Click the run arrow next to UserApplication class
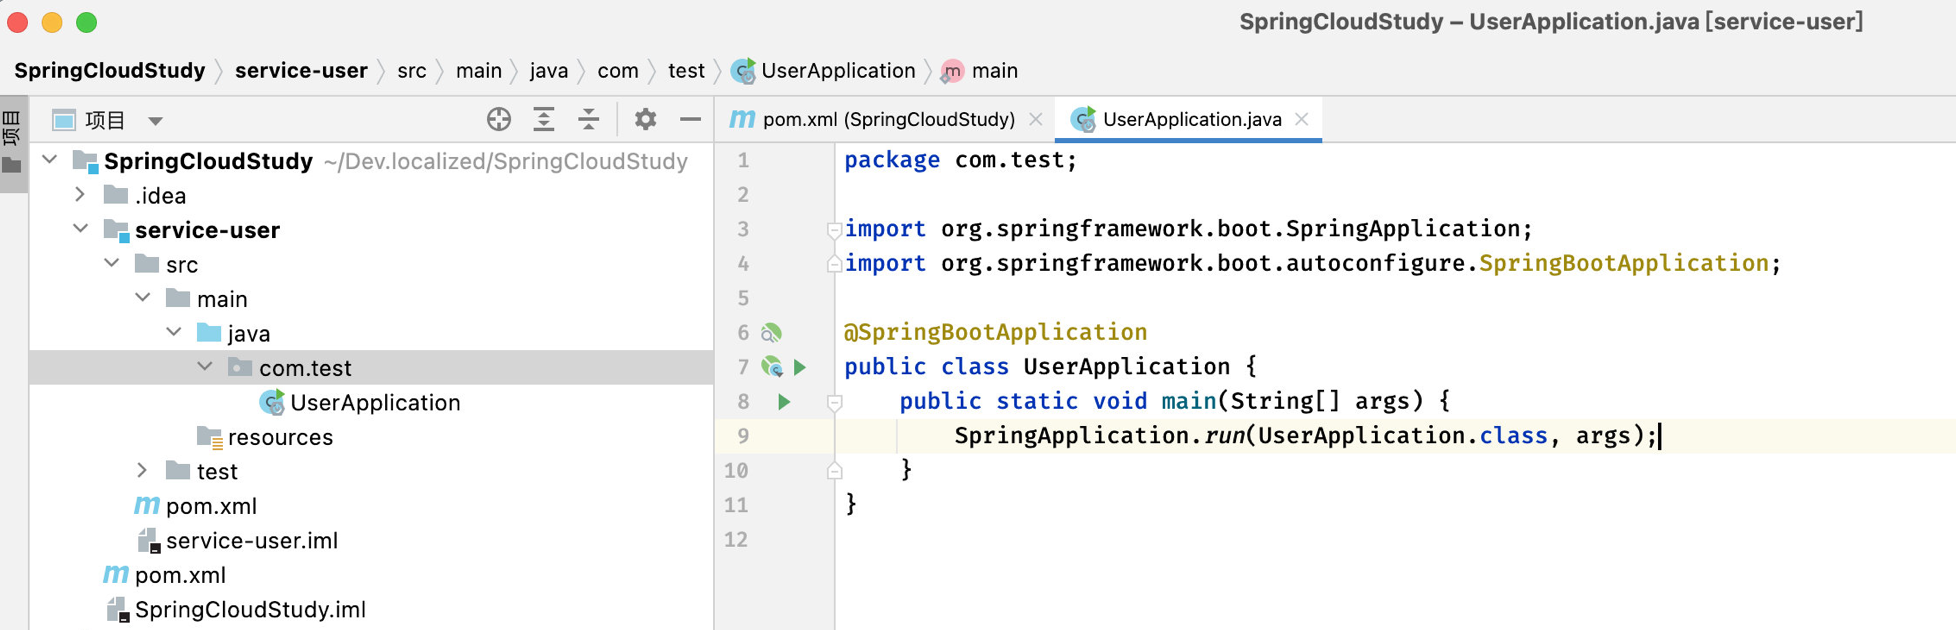Screen dimensions: 1956x630 [800, 367]
